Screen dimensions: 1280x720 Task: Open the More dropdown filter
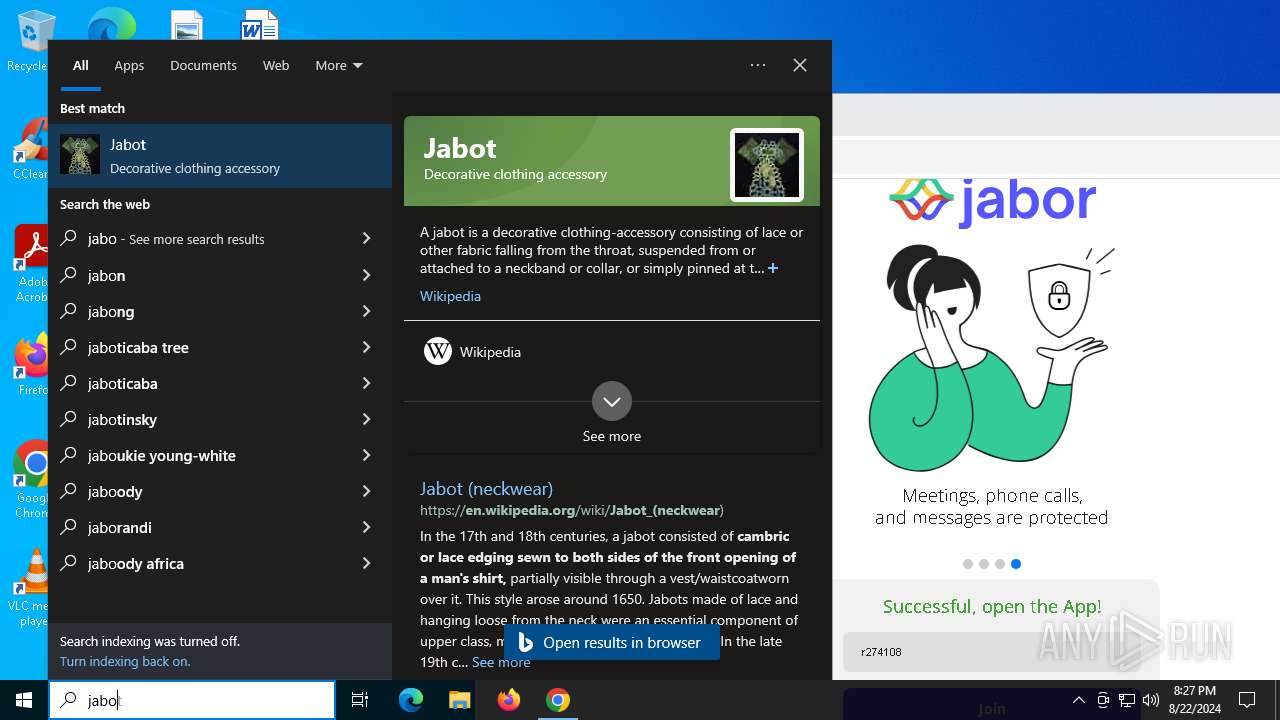point(339,65)
